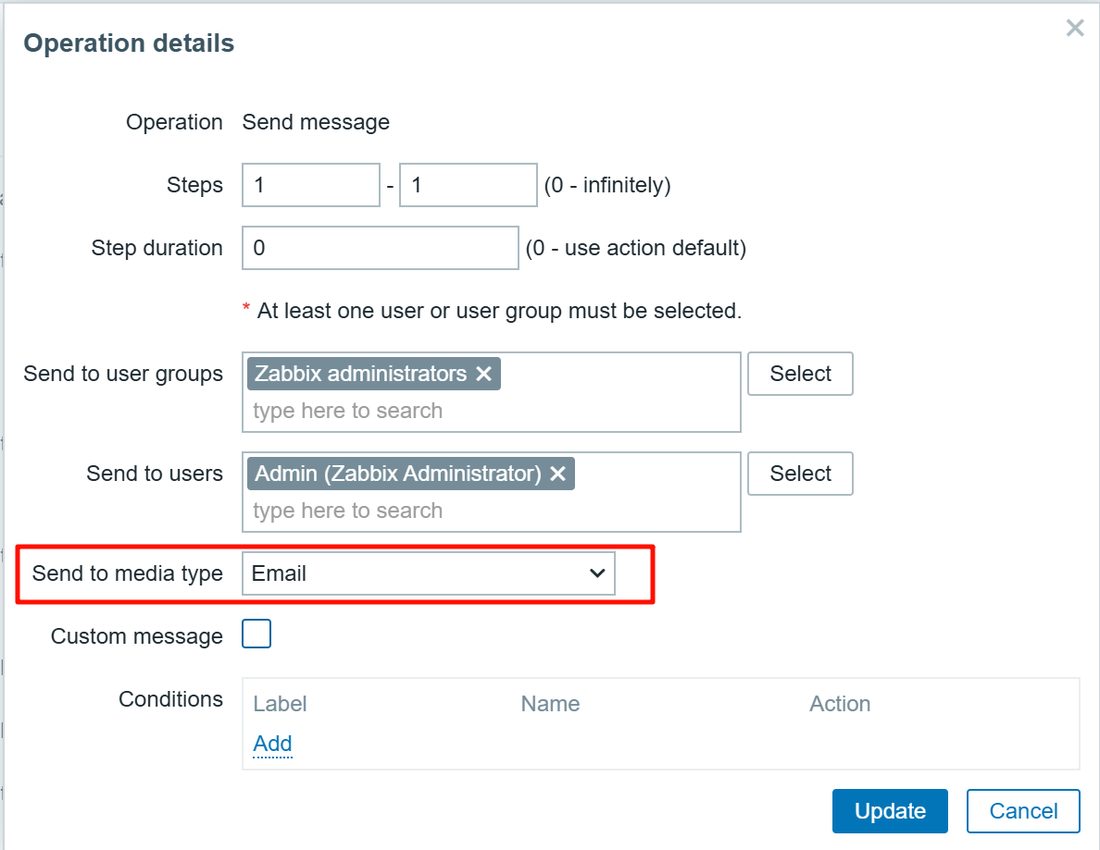Screen dimensions: 1100x850
Task: Click the Name column header
Action: 550,703
